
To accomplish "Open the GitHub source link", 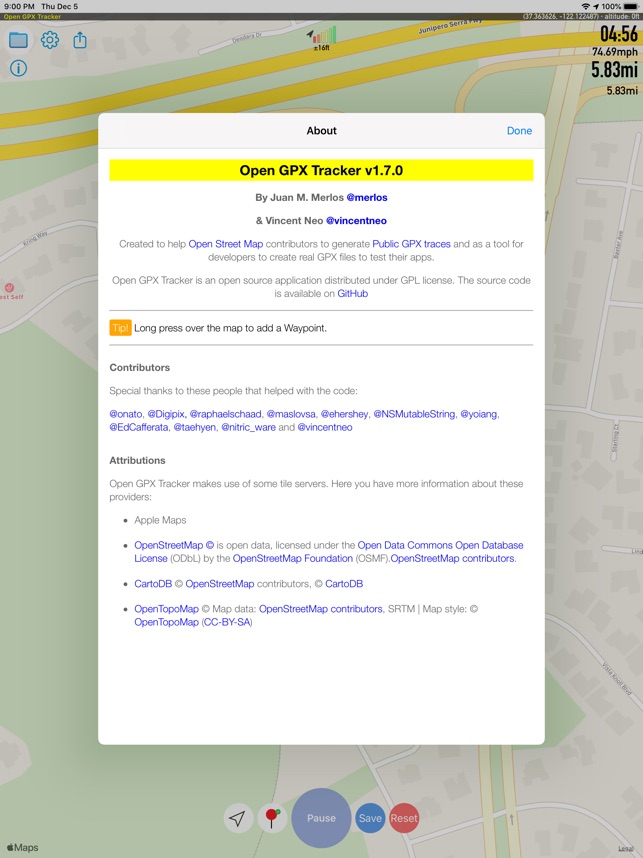I will (x=352, y=294).
